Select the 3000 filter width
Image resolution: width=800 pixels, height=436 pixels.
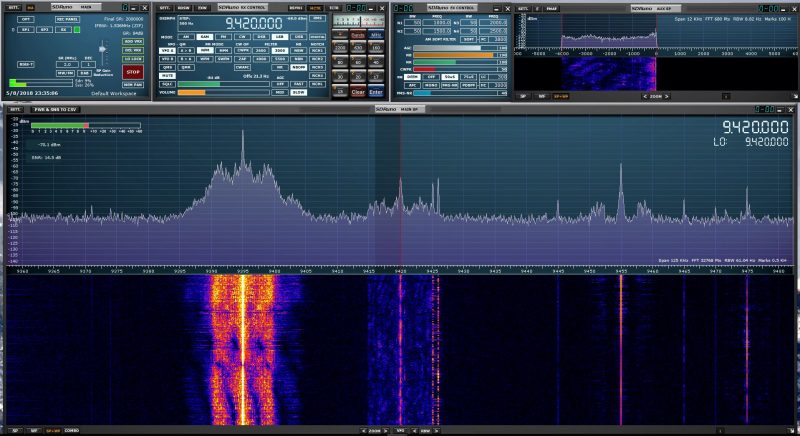click(280, 50)
